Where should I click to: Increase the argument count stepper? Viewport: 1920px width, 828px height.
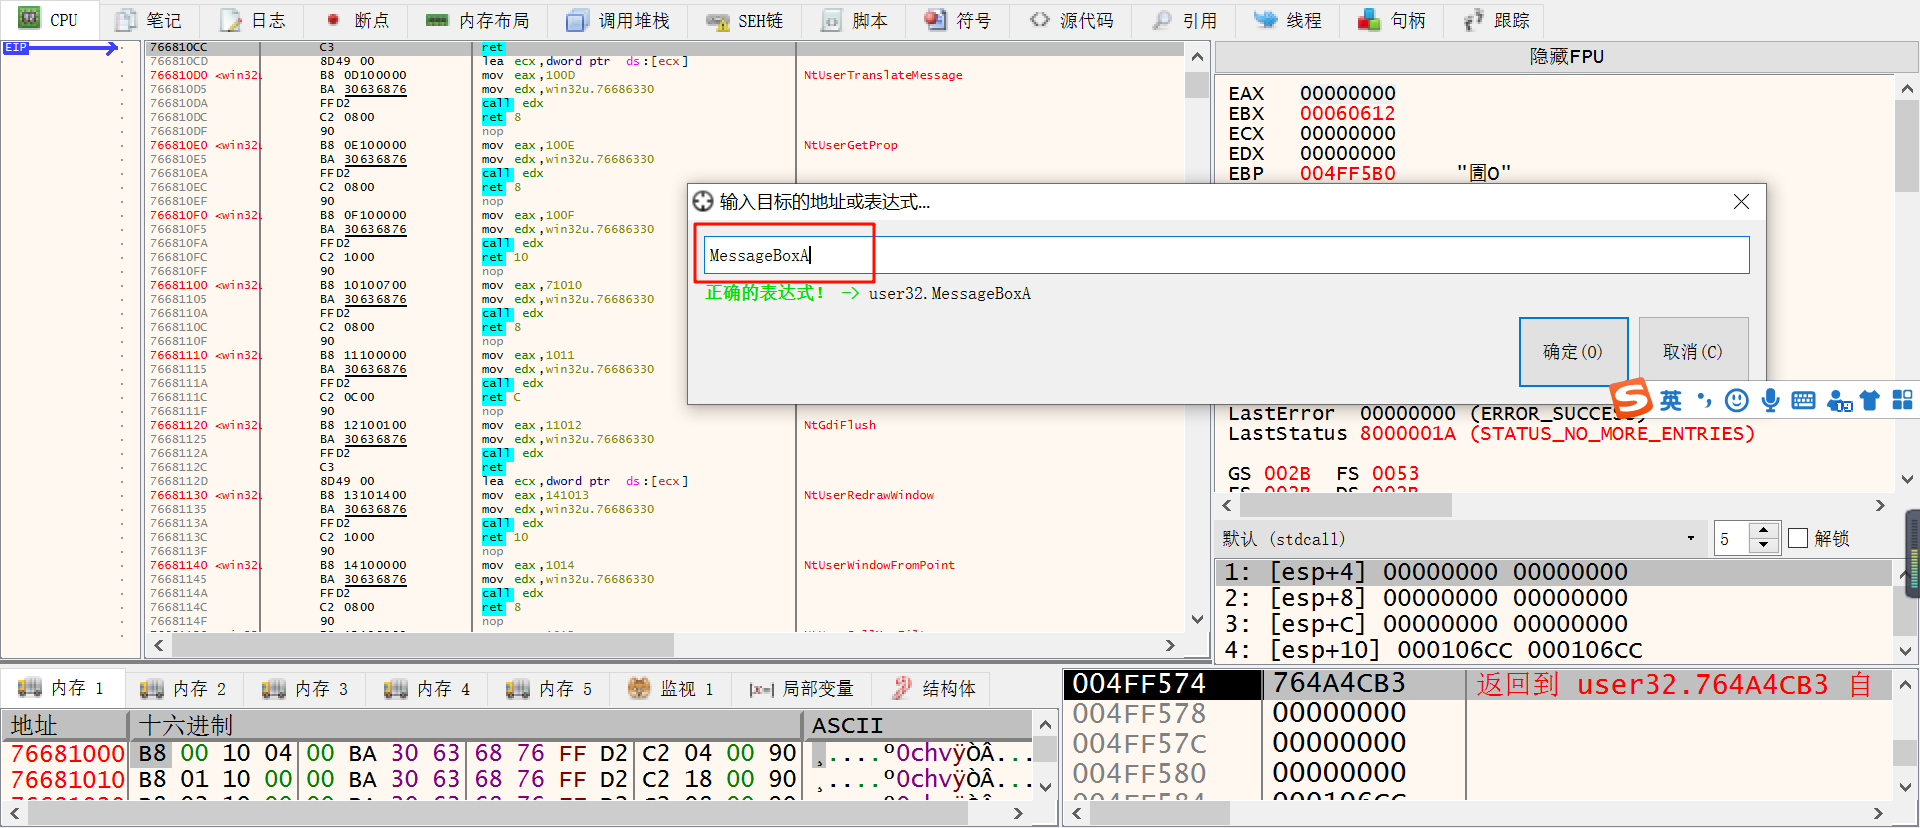1764,531
